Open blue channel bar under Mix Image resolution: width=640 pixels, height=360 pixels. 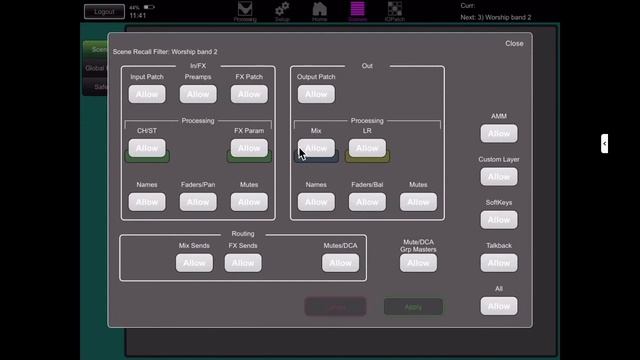tap(316, 160)
